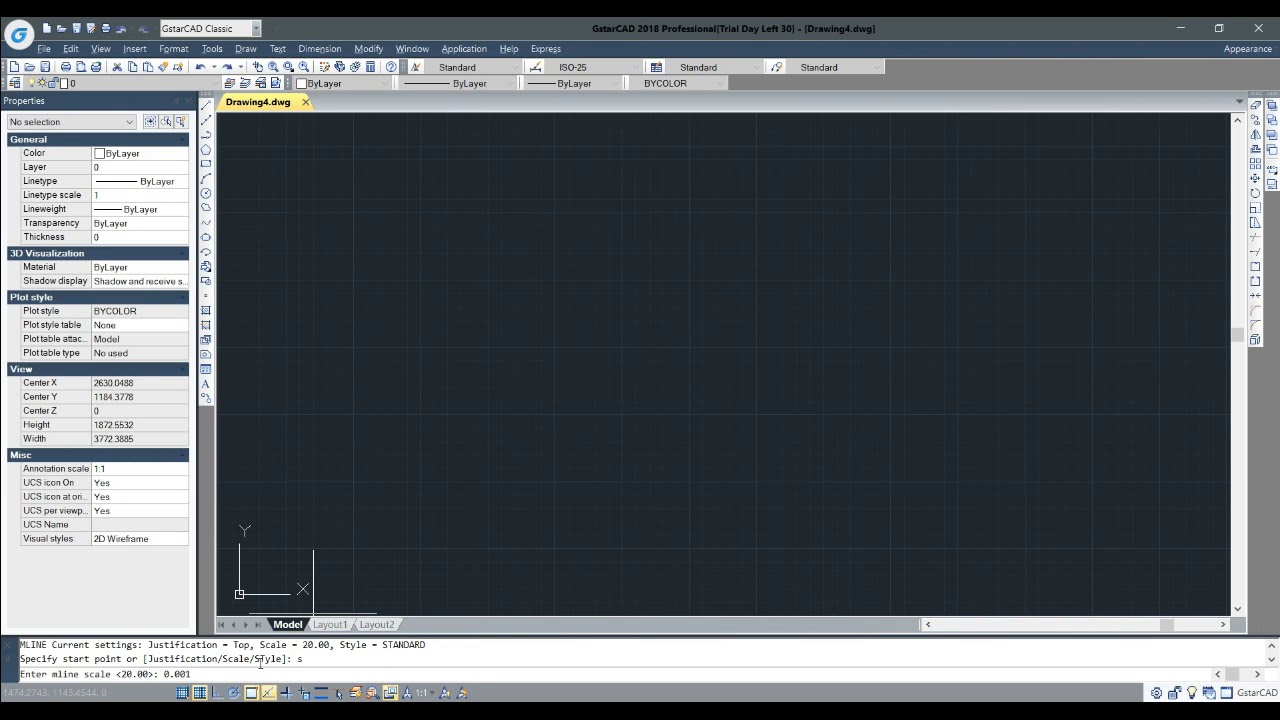Toggle Object Snap Tracking in status bar

point(269,693)
